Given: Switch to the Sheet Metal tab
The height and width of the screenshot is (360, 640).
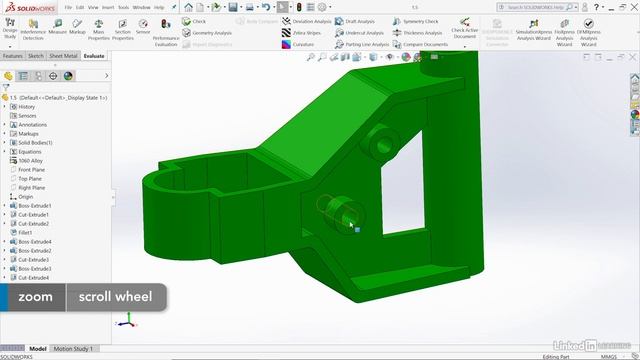Looking at the screenshot, I should pos(63,56).
